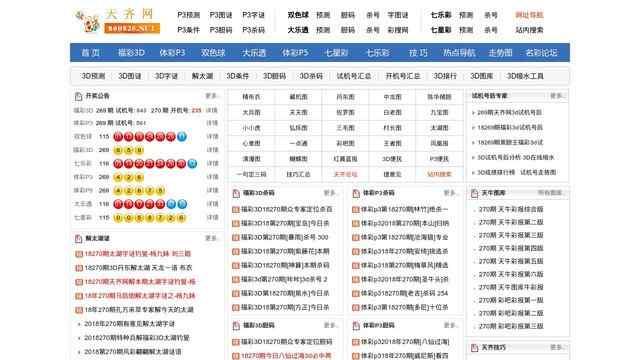Open the 体彩P5 navigation tab
640x360 pixels.
295,53
